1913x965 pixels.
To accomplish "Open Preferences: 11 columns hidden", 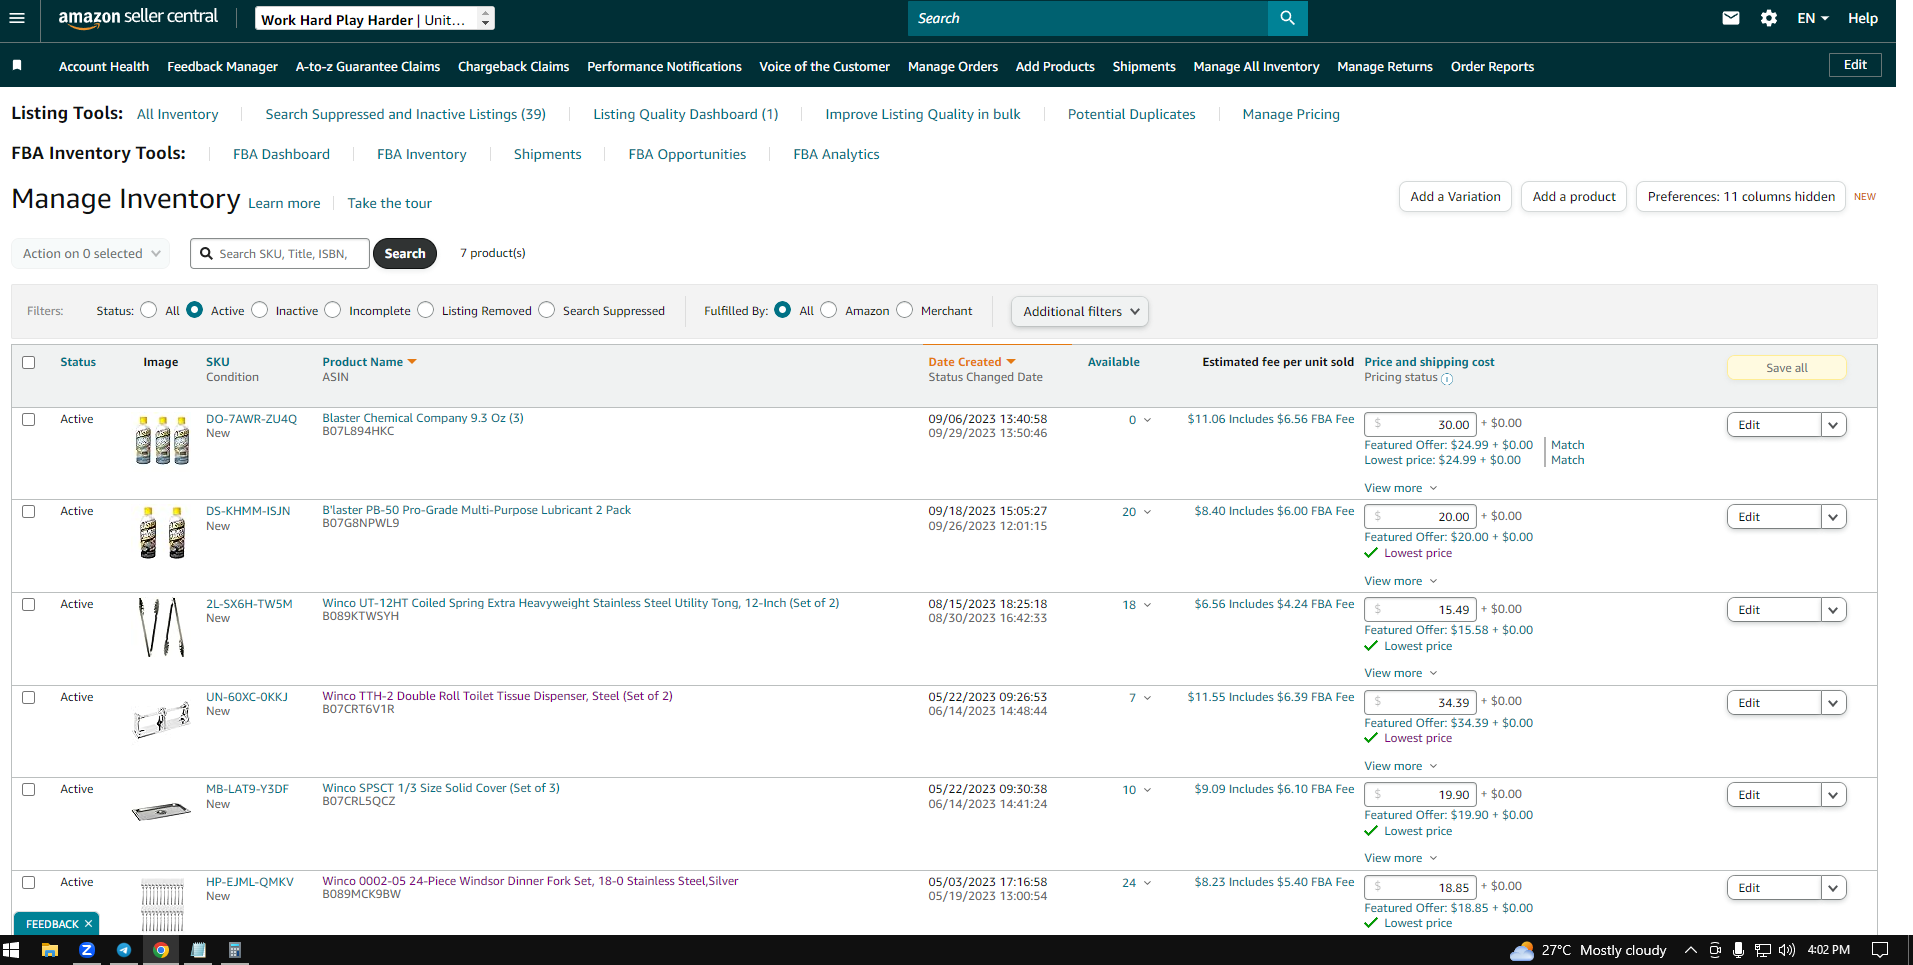I will pos(1741,197).
